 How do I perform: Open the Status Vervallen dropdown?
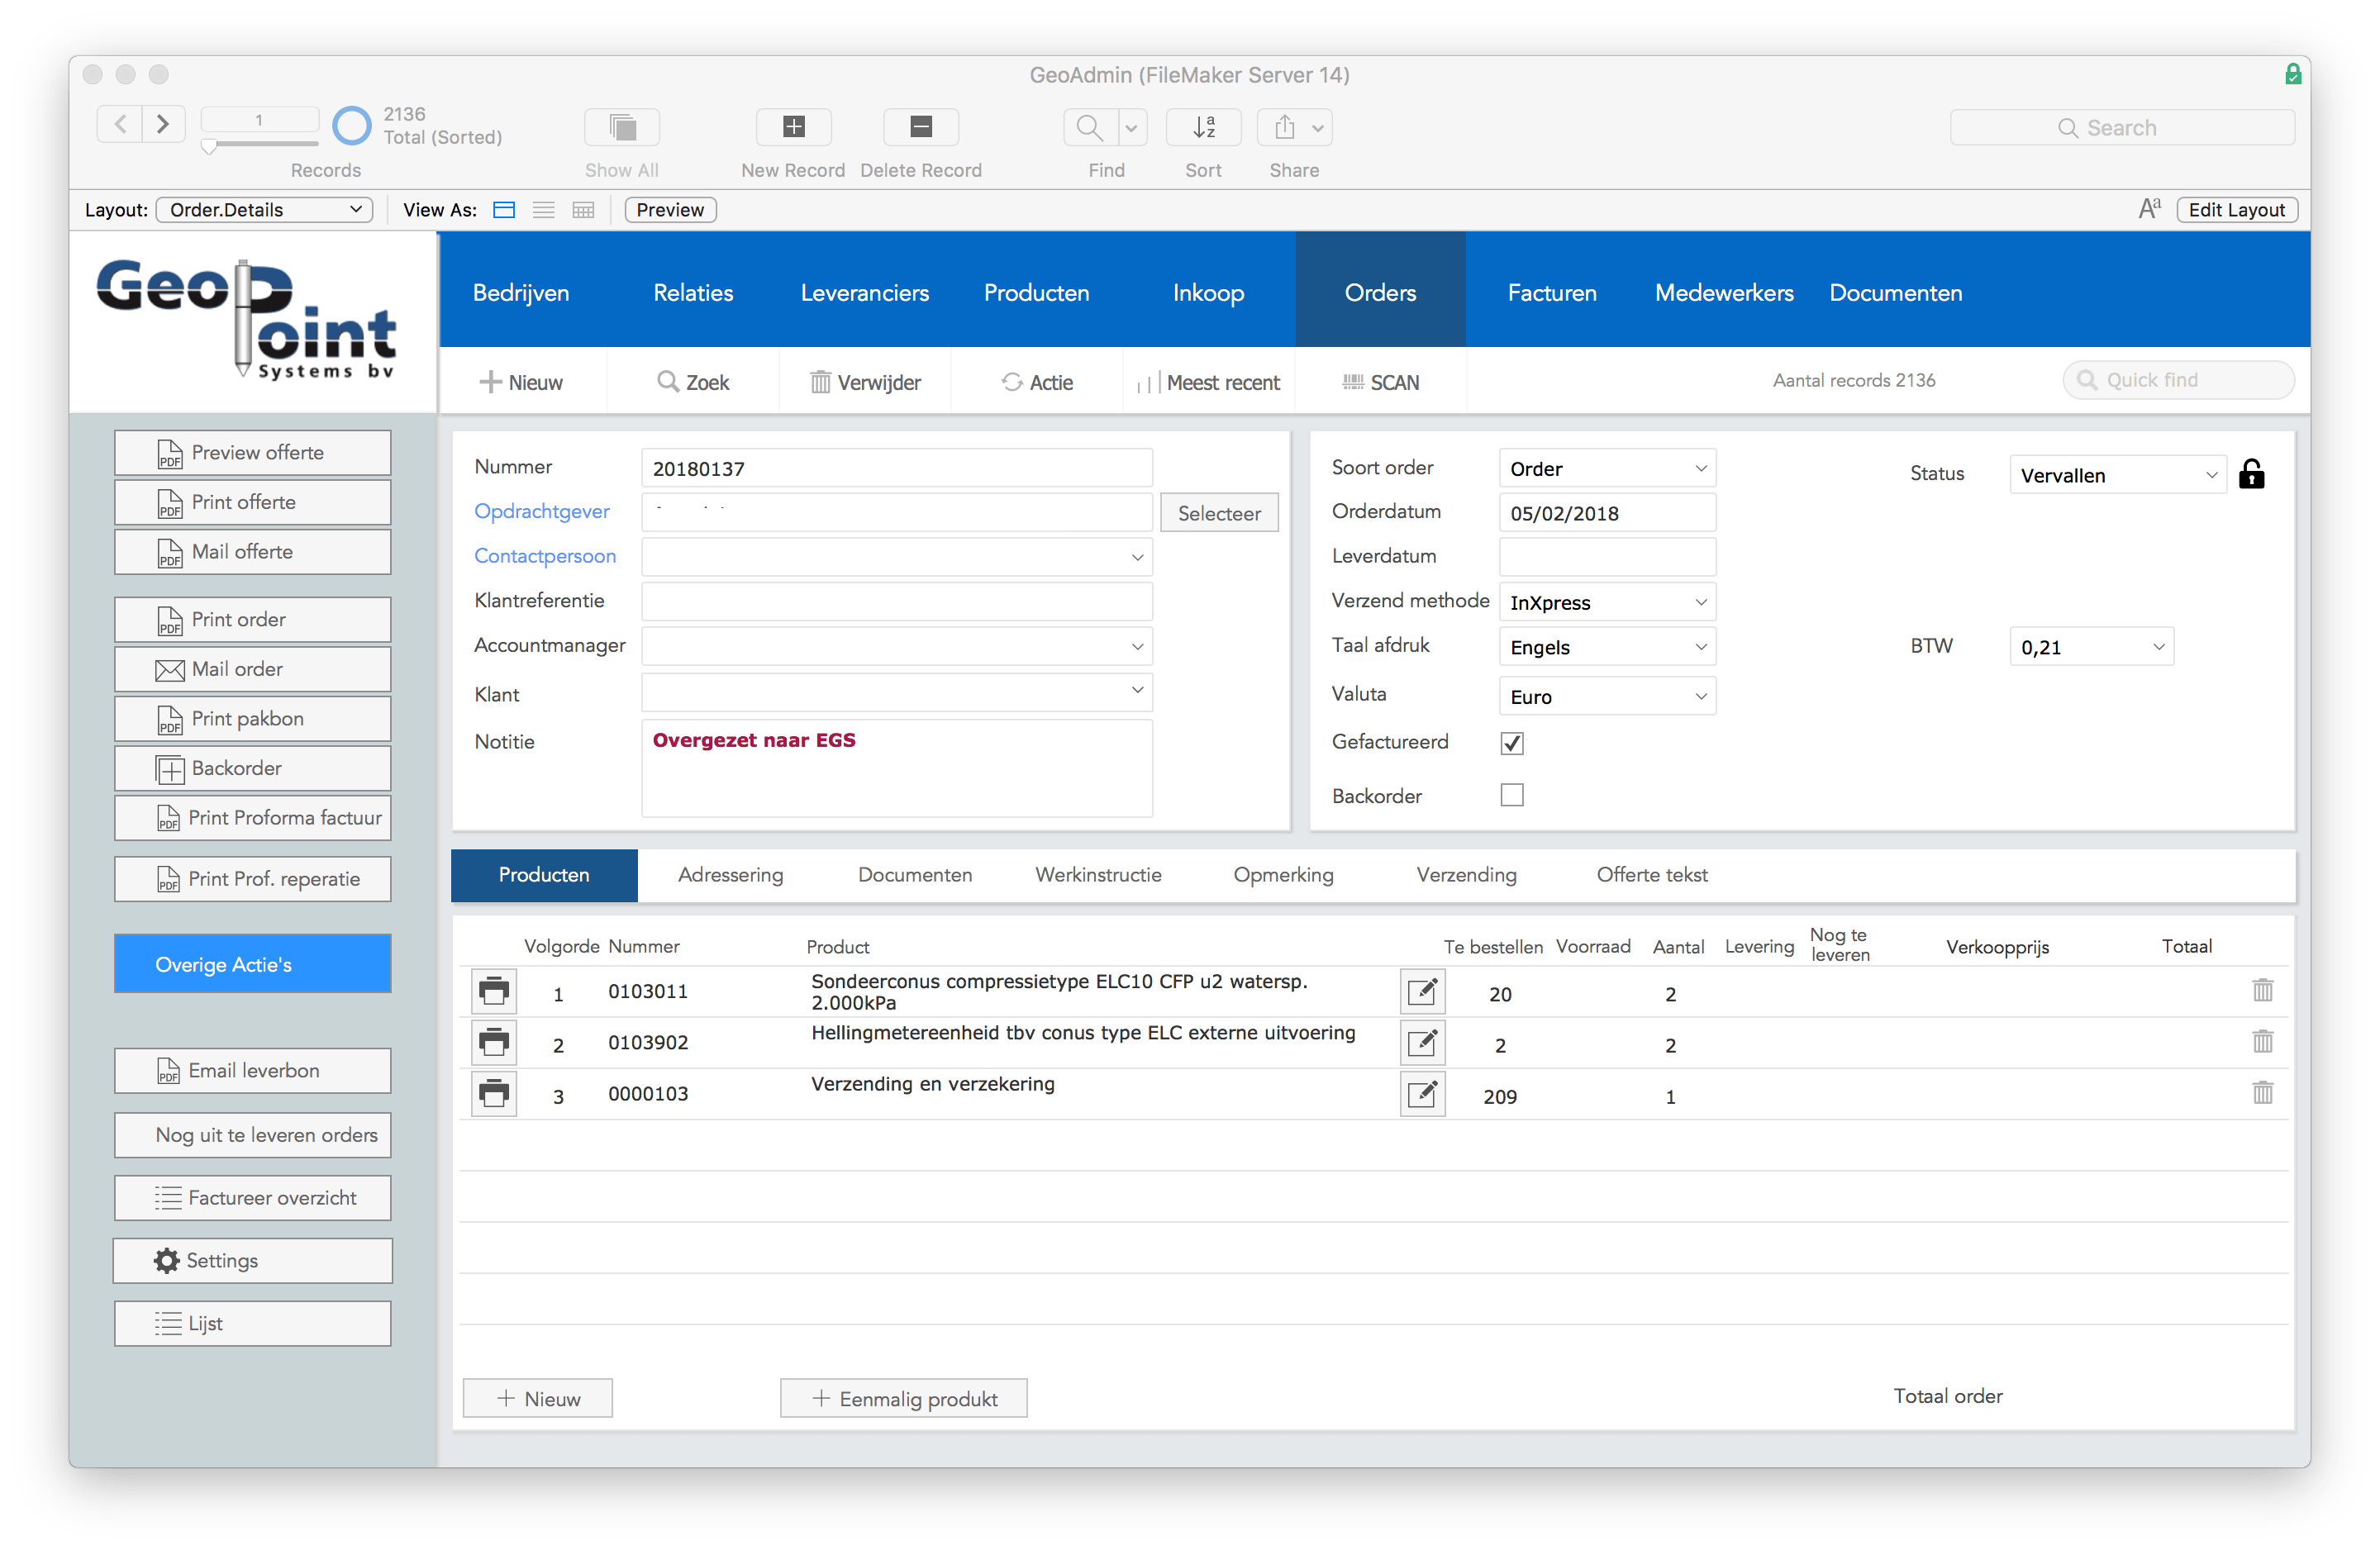[x=2117, y=475]
